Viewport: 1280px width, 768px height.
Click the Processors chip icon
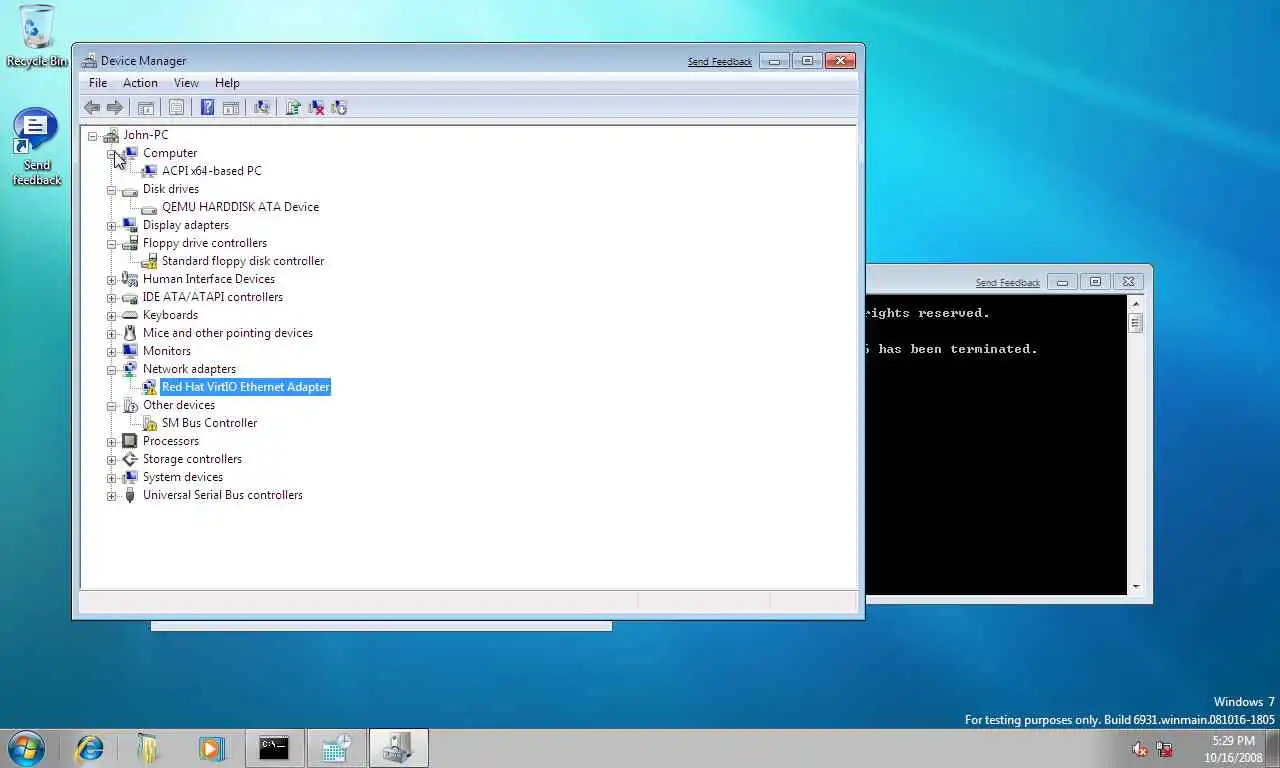[x=130, y=441]
